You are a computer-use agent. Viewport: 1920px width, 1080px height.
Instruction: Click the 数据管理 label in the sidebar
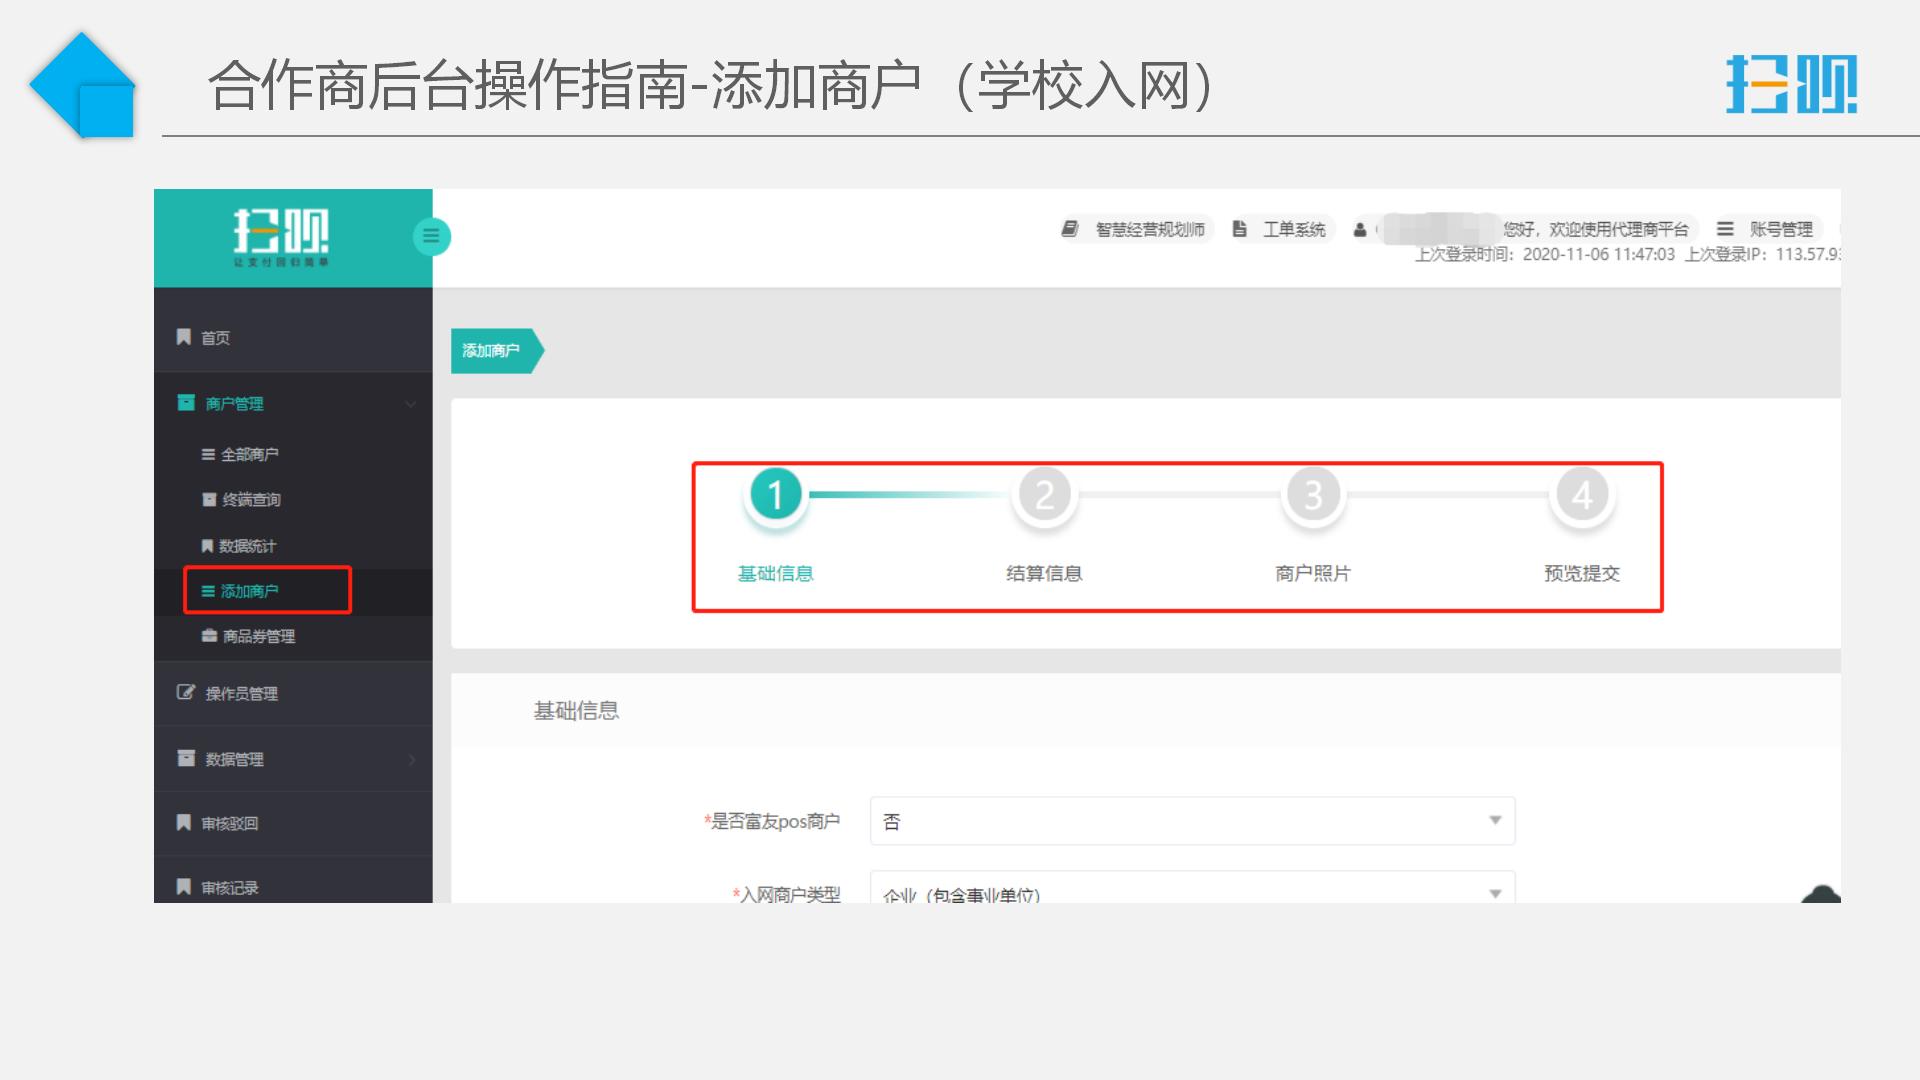coord(234,759)
